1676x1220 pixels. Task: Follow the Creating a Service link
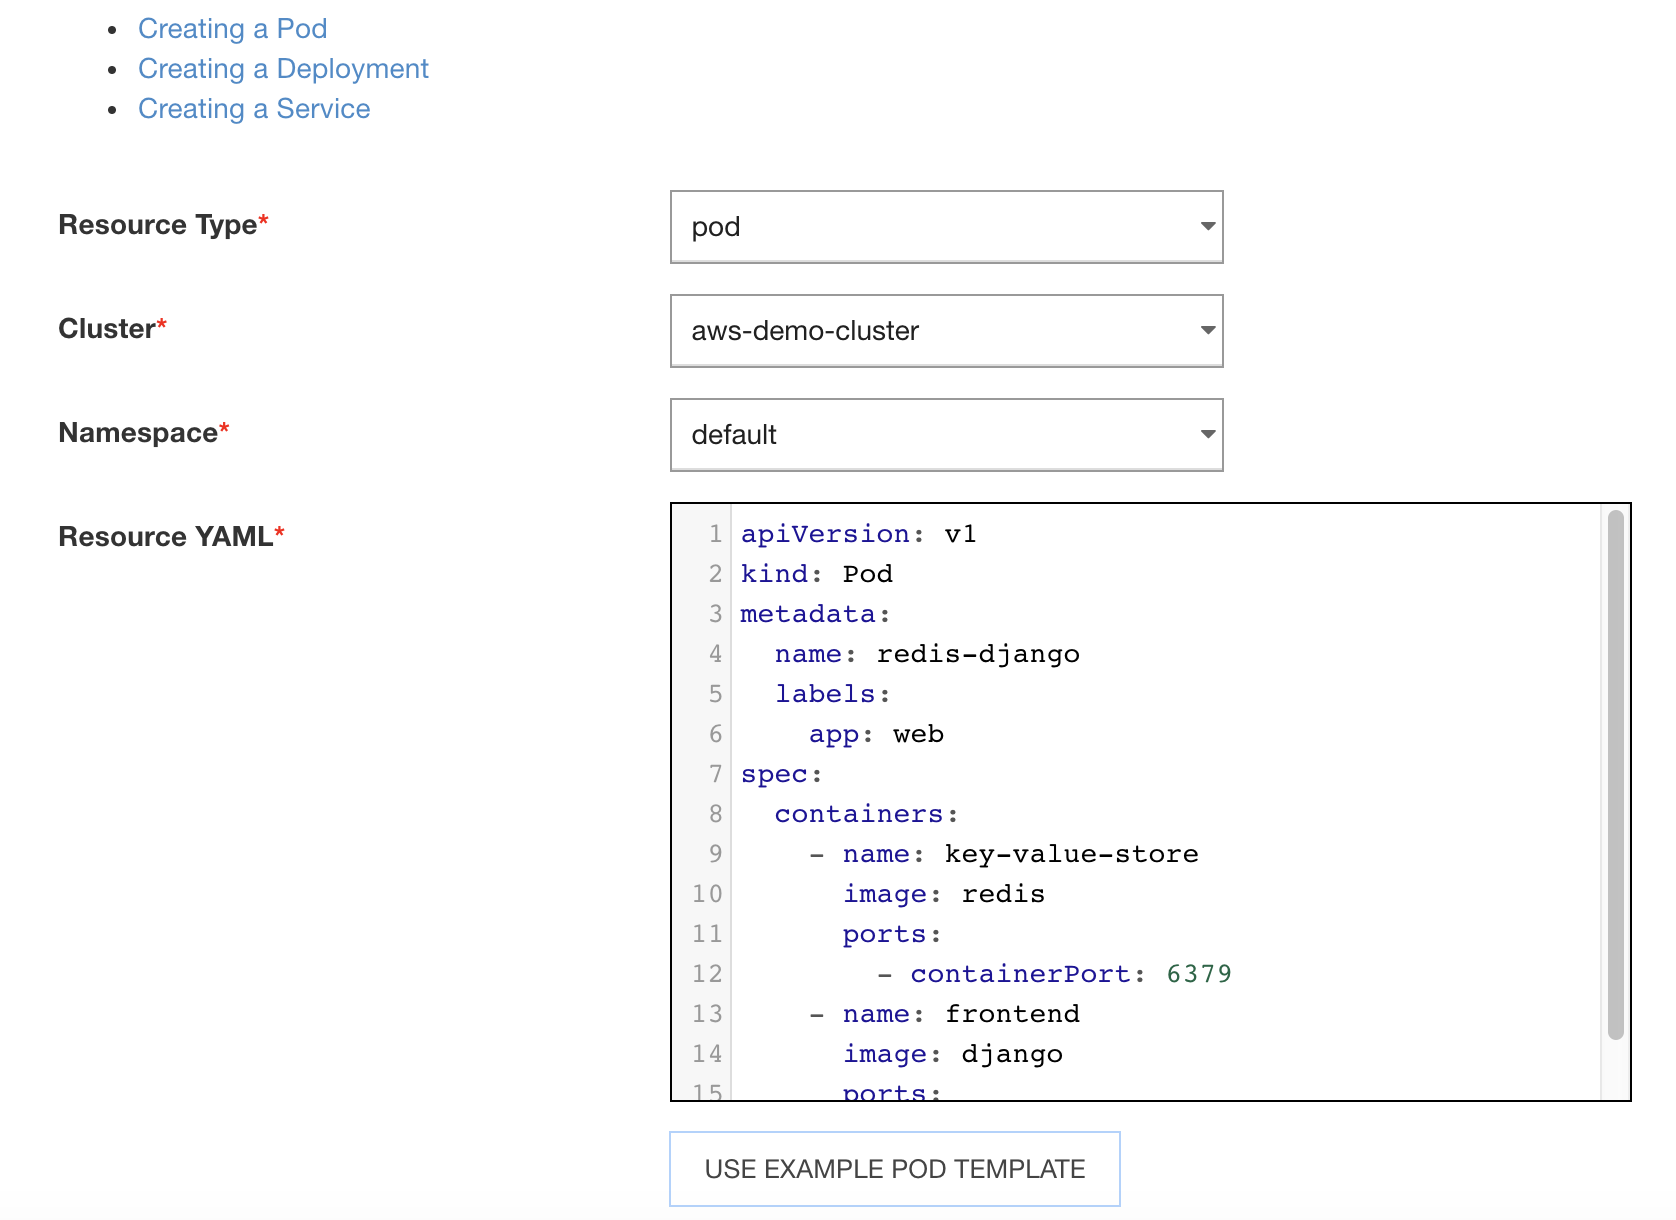tap(253, 109)
